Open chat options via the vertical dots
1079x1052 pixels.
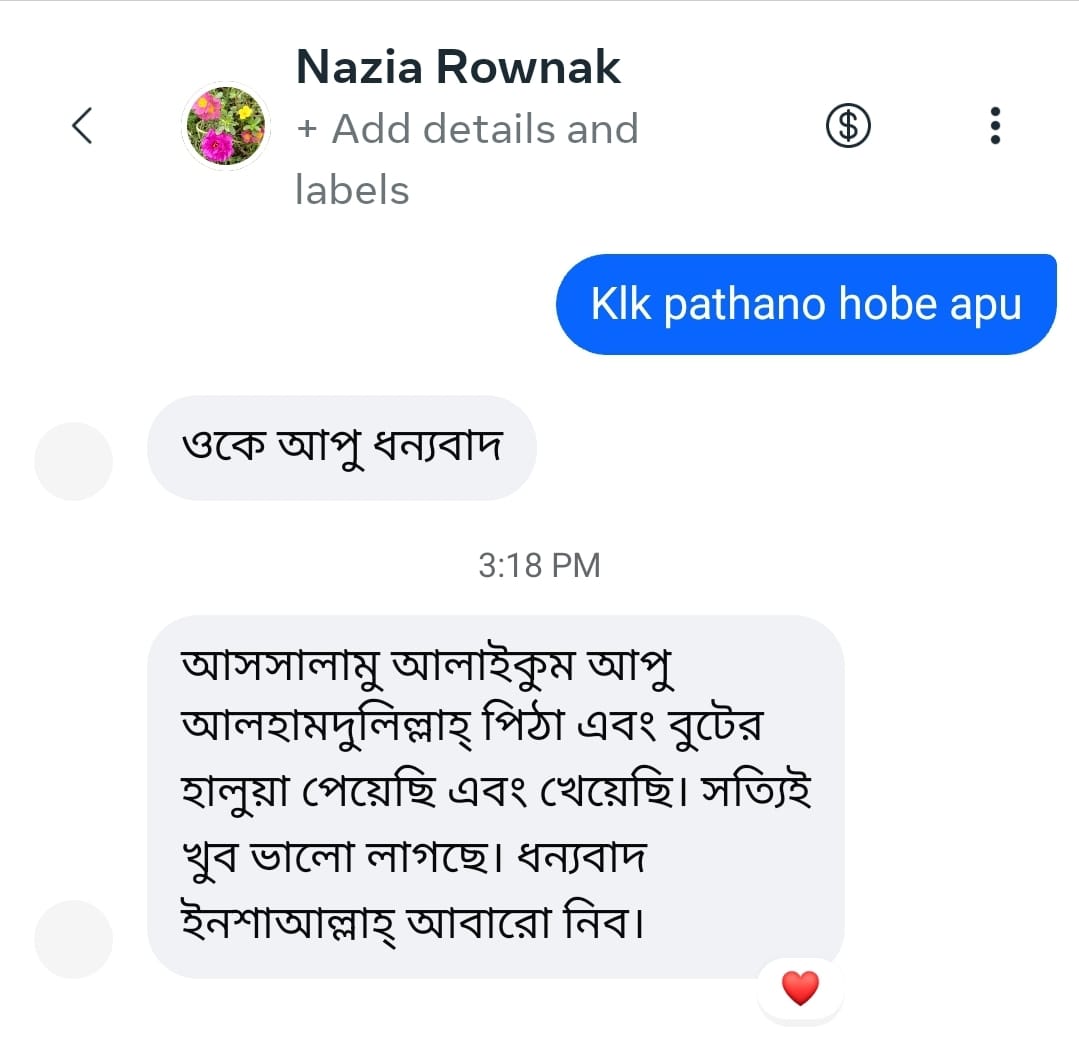coord(995,125)
